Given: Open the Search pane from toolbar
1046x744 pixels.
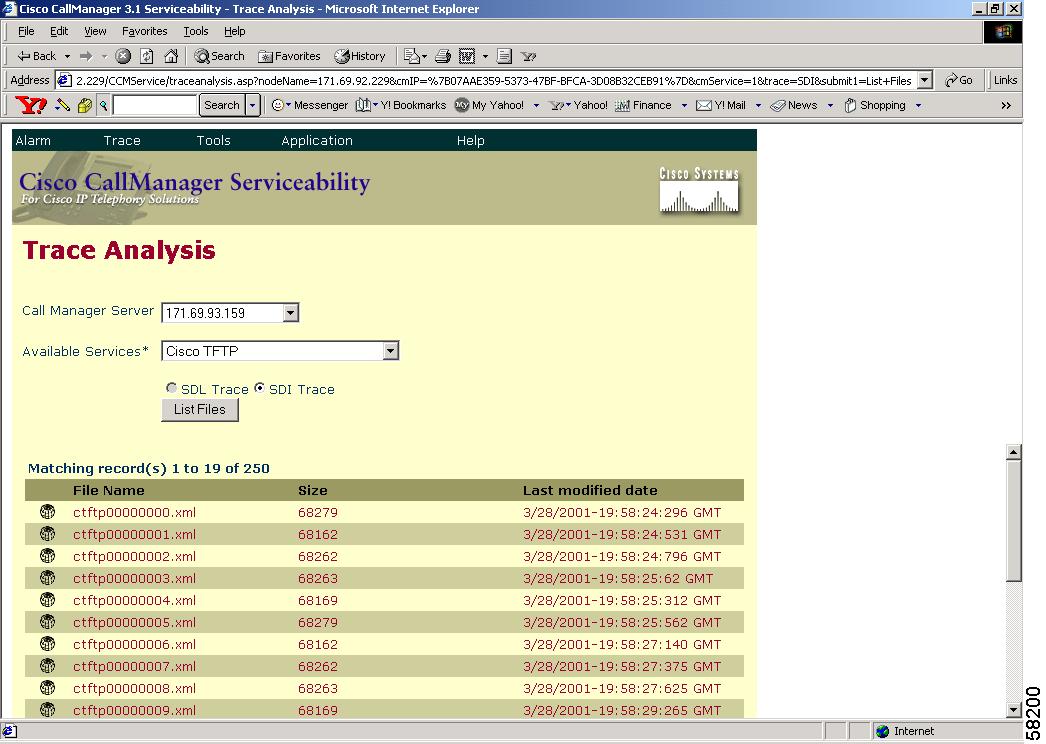Looking at the screenshot, I should click(219, 56).
